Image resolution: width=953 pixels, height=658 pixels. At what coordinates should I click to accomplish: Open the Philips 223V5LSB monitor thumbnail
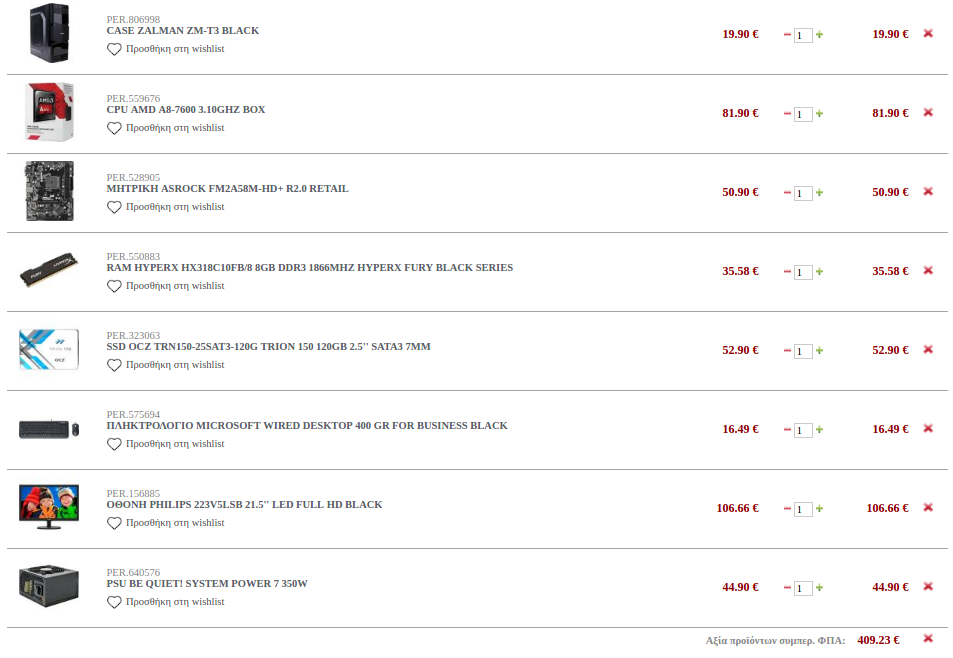(49, 506)
